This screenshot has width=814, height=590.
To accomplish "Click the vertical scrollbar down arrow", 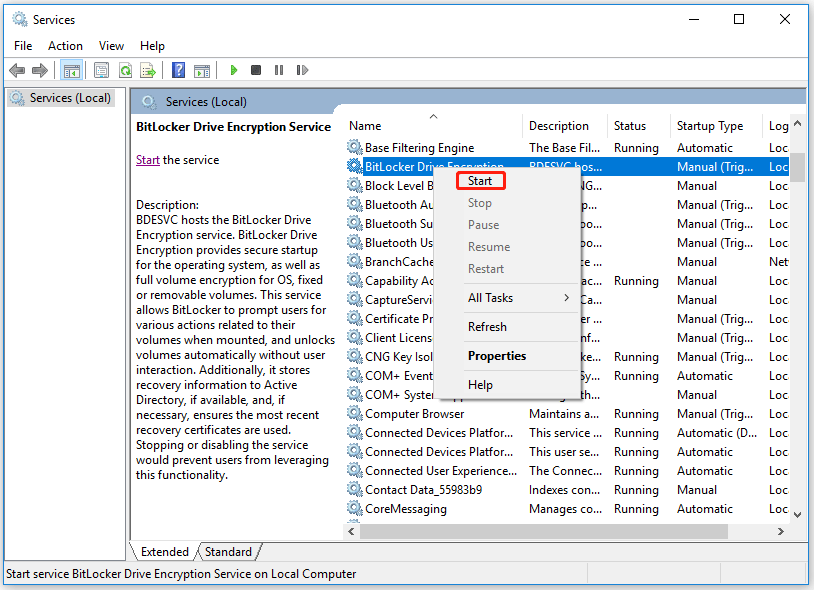I will (798, 515).
